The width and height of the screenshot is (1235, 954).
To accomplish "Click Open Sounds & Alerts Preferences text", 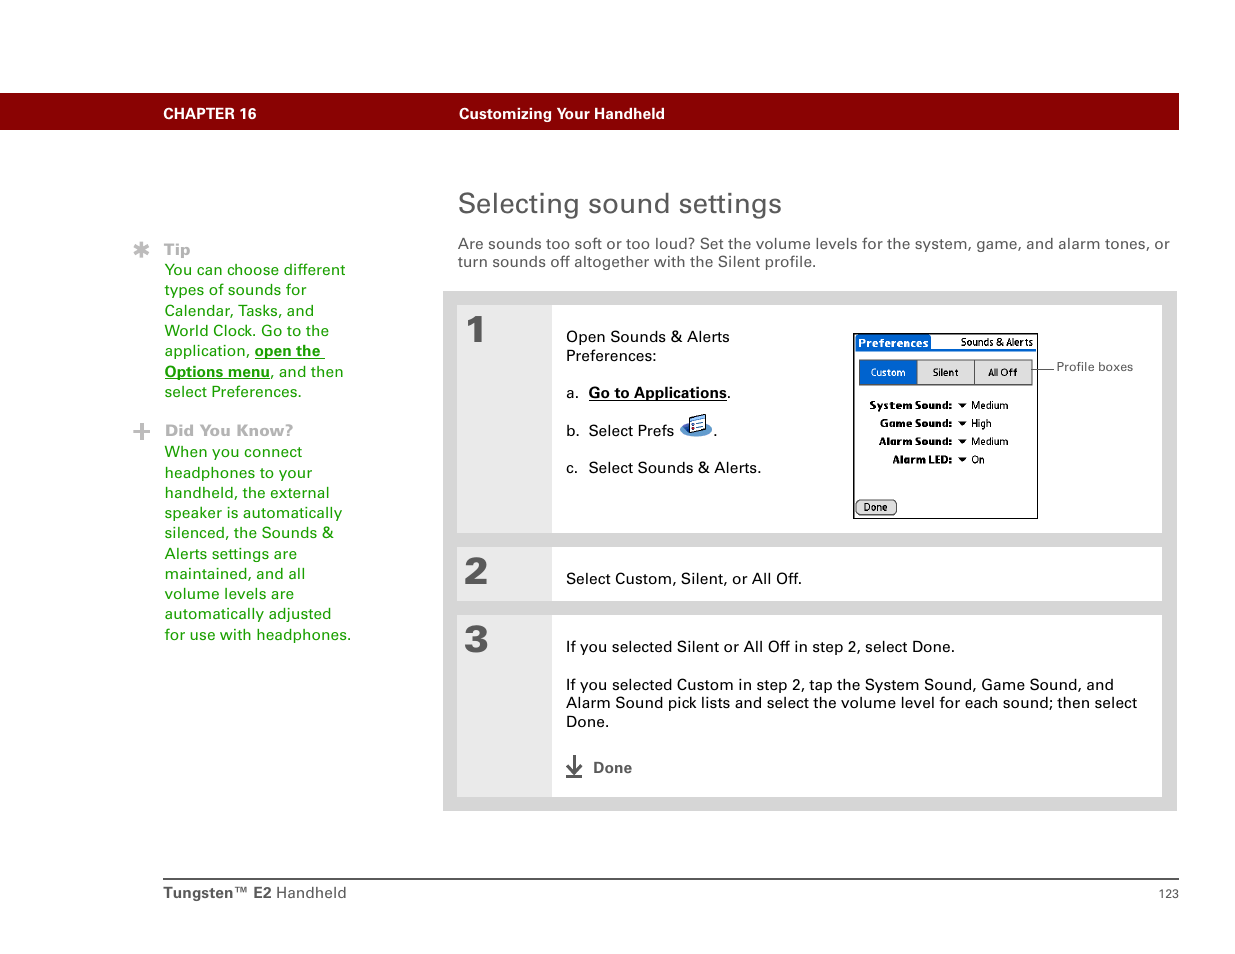I will (648, 346).
